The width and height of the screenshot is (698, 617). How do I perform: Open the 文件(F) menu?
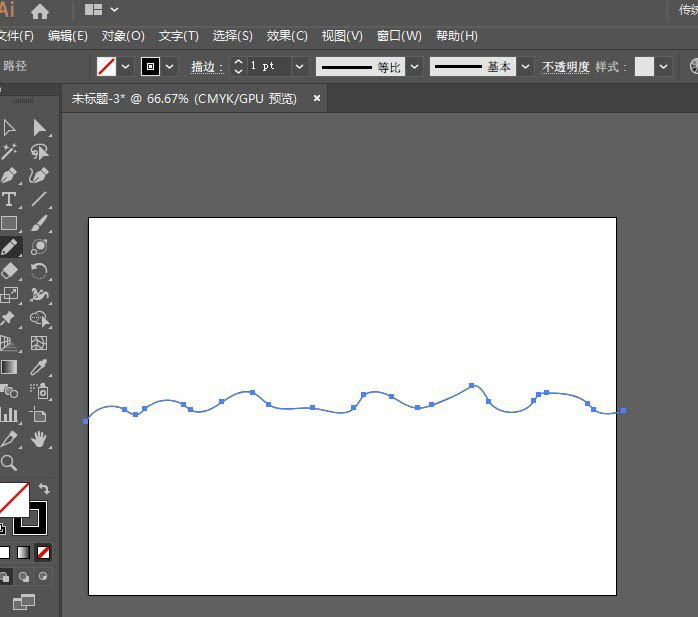[16, 36]
